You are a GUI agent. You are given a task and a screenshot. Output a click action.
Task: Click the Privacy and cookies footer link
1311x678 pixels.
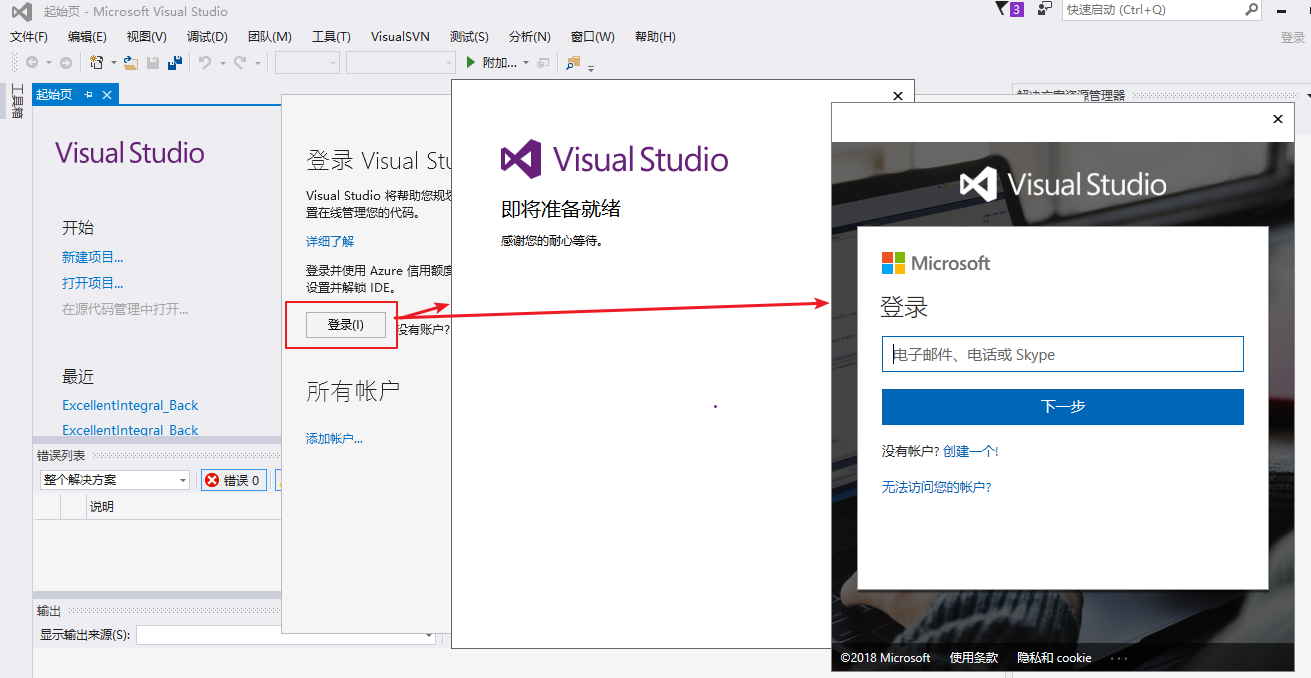tap(1054, 658)
